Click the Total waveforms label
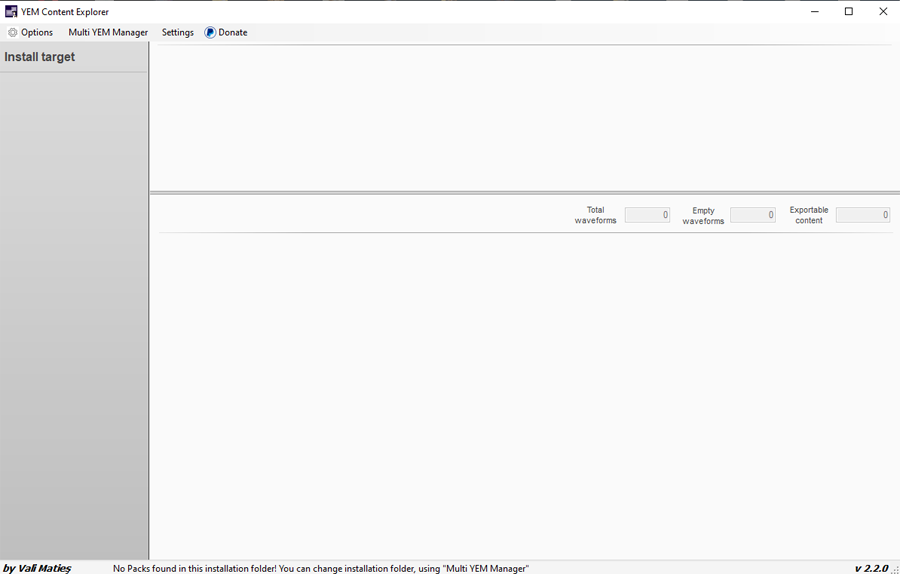 click(595, 215)
